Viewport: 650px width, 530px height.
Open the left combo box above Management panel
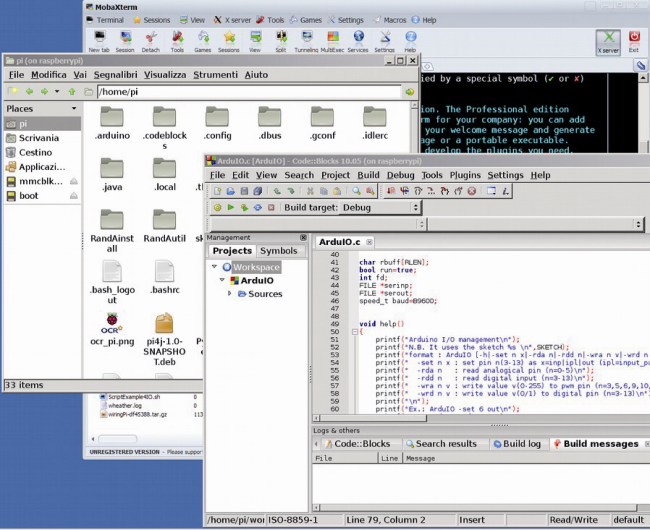coord(318,224)
